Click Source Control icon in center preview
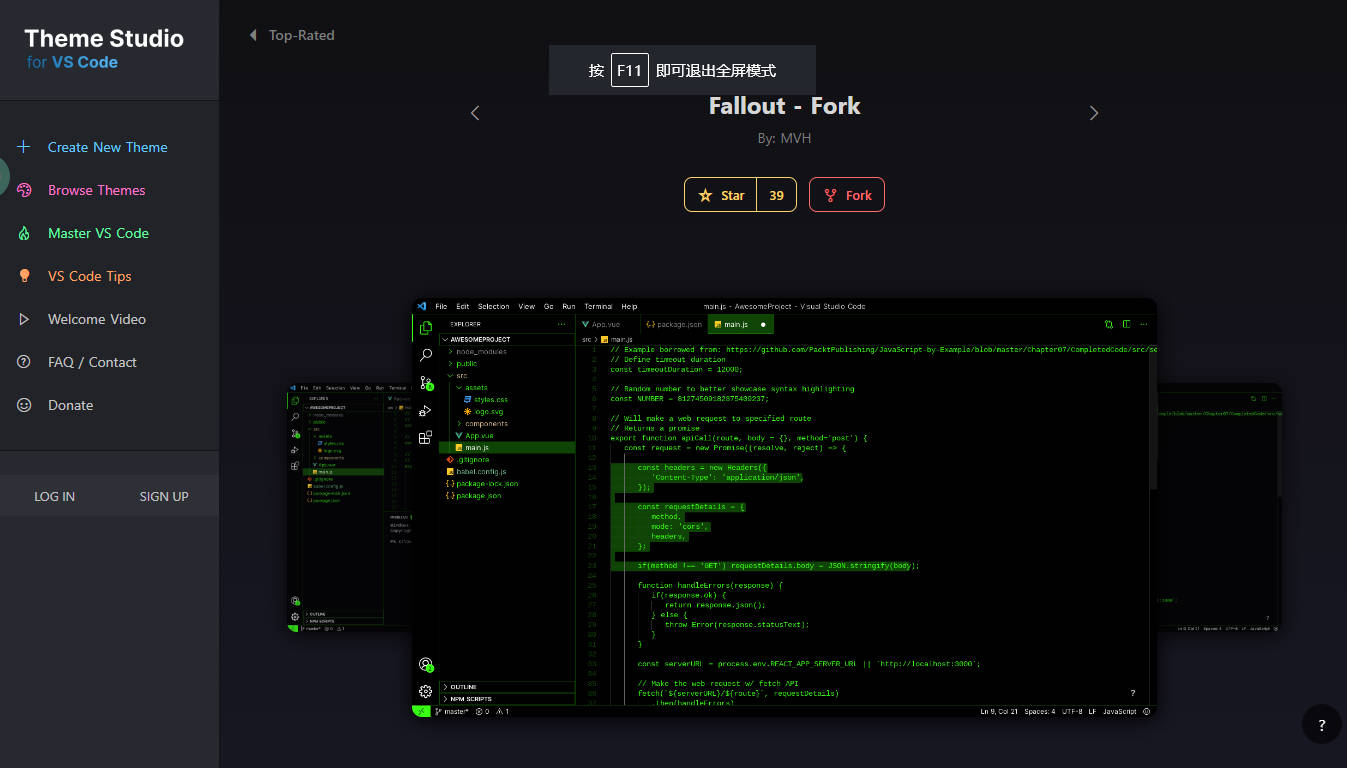 click(x=426, y=383)
